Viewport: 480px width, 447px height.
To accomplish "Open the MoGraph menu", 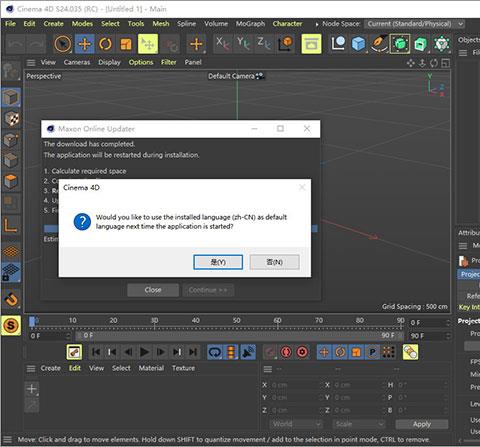I will [250, 24].
